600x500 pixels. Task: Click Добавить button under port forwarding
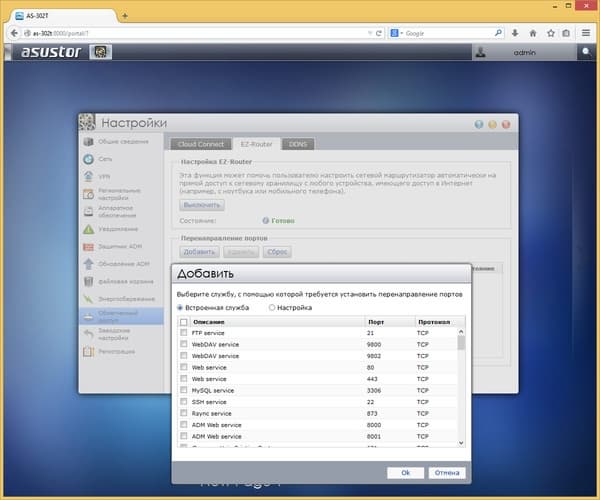tap(199, 252)
